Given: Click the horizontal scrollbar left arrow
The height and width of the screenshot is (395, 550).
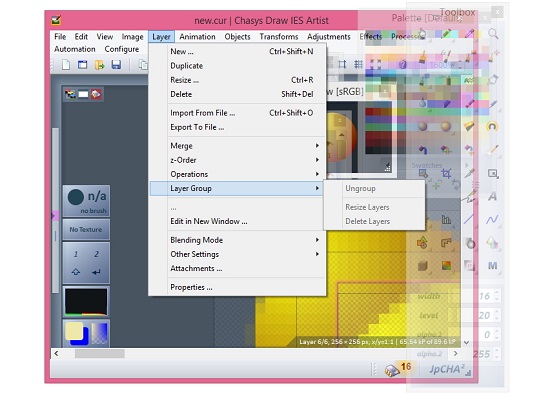Looking at the screenshot, I should click(x=56, y=354).
